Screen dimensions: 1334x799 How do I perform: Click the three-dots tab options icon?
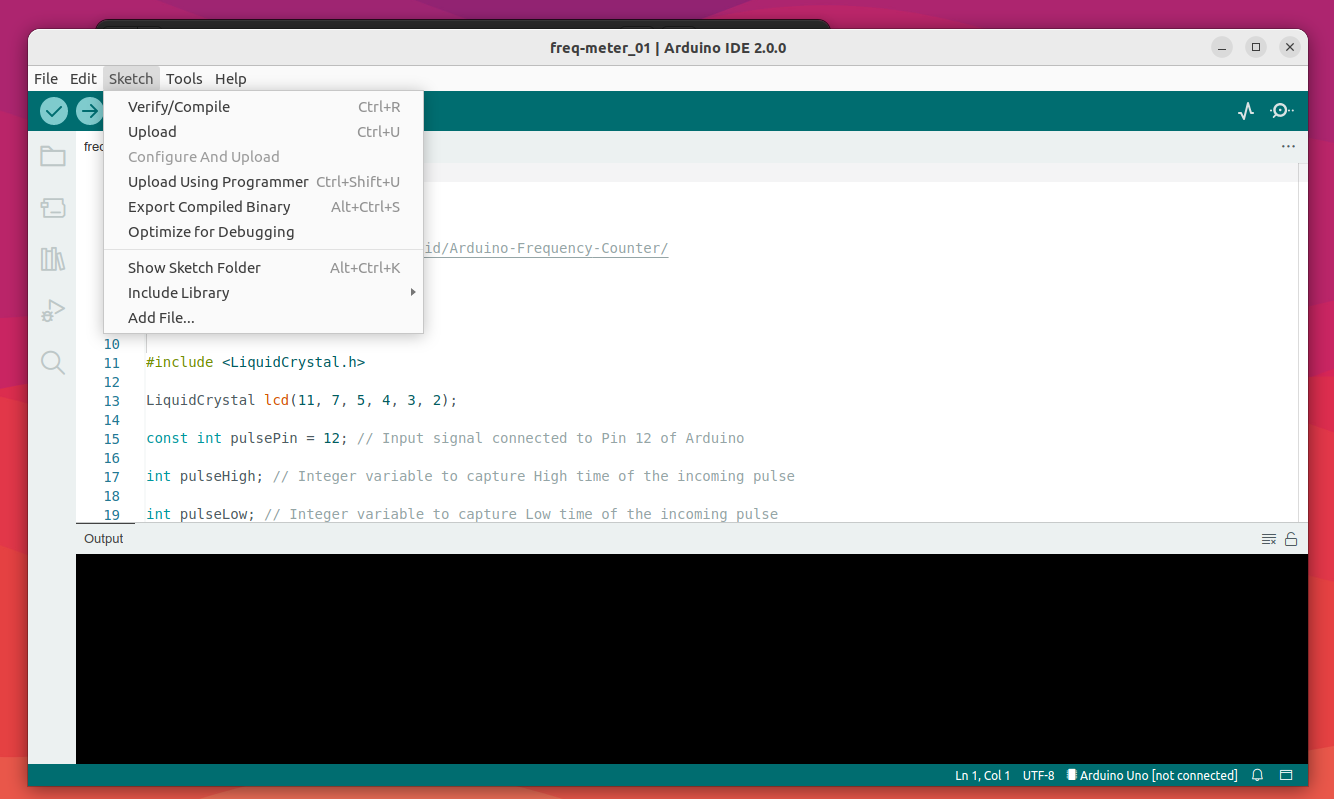point(1288,146)
